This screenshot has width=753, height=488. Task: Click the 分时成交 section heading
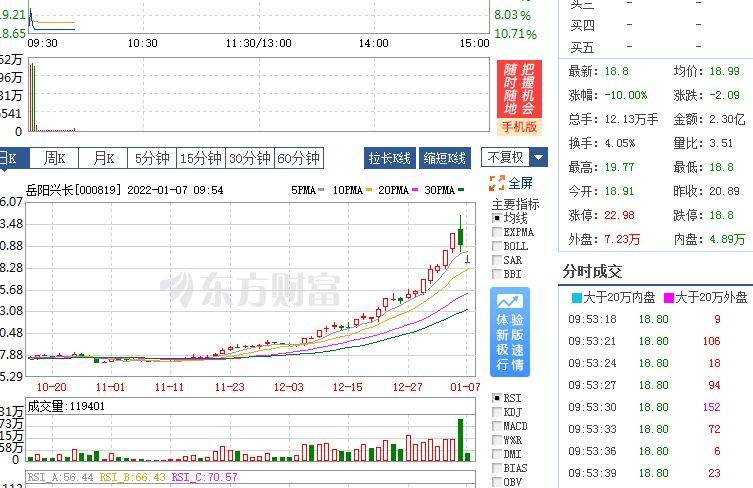click(593, 272)
